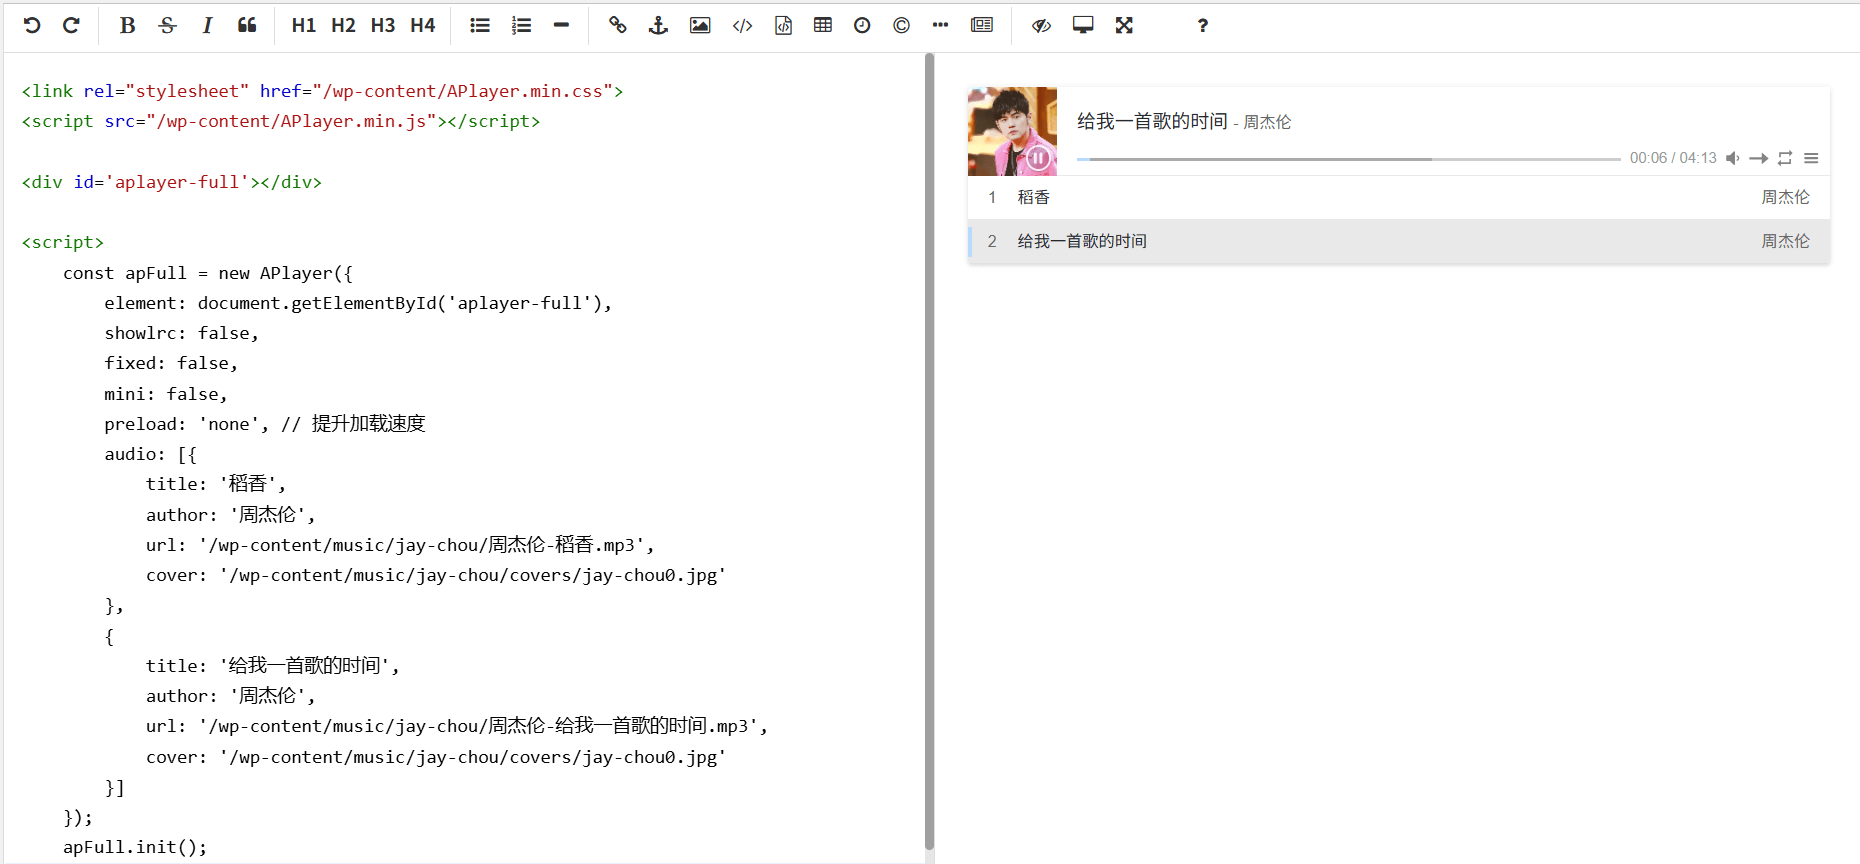Click the "<div id='aplayer-full'></div>" line
The width and height of the screenshot is (1860, 864).
tap(172, 182)
